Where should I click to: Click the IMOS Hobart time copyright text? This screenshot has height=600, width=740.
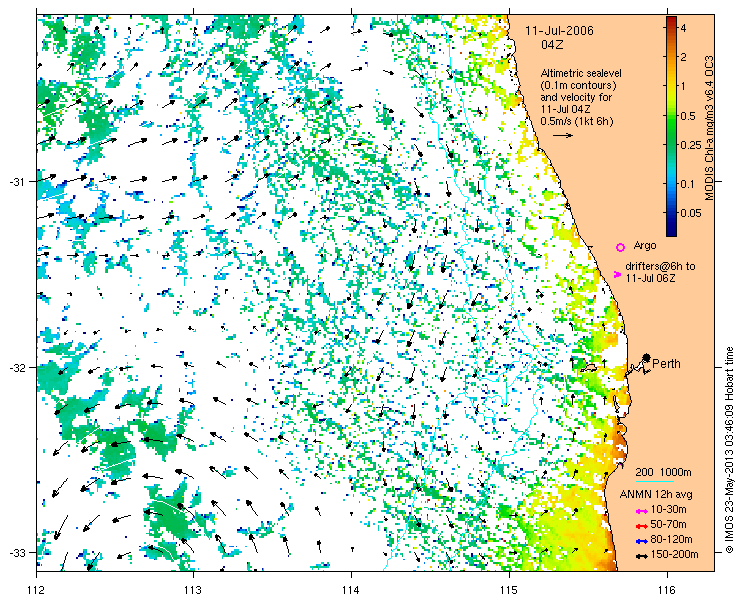tap(729, 450)
